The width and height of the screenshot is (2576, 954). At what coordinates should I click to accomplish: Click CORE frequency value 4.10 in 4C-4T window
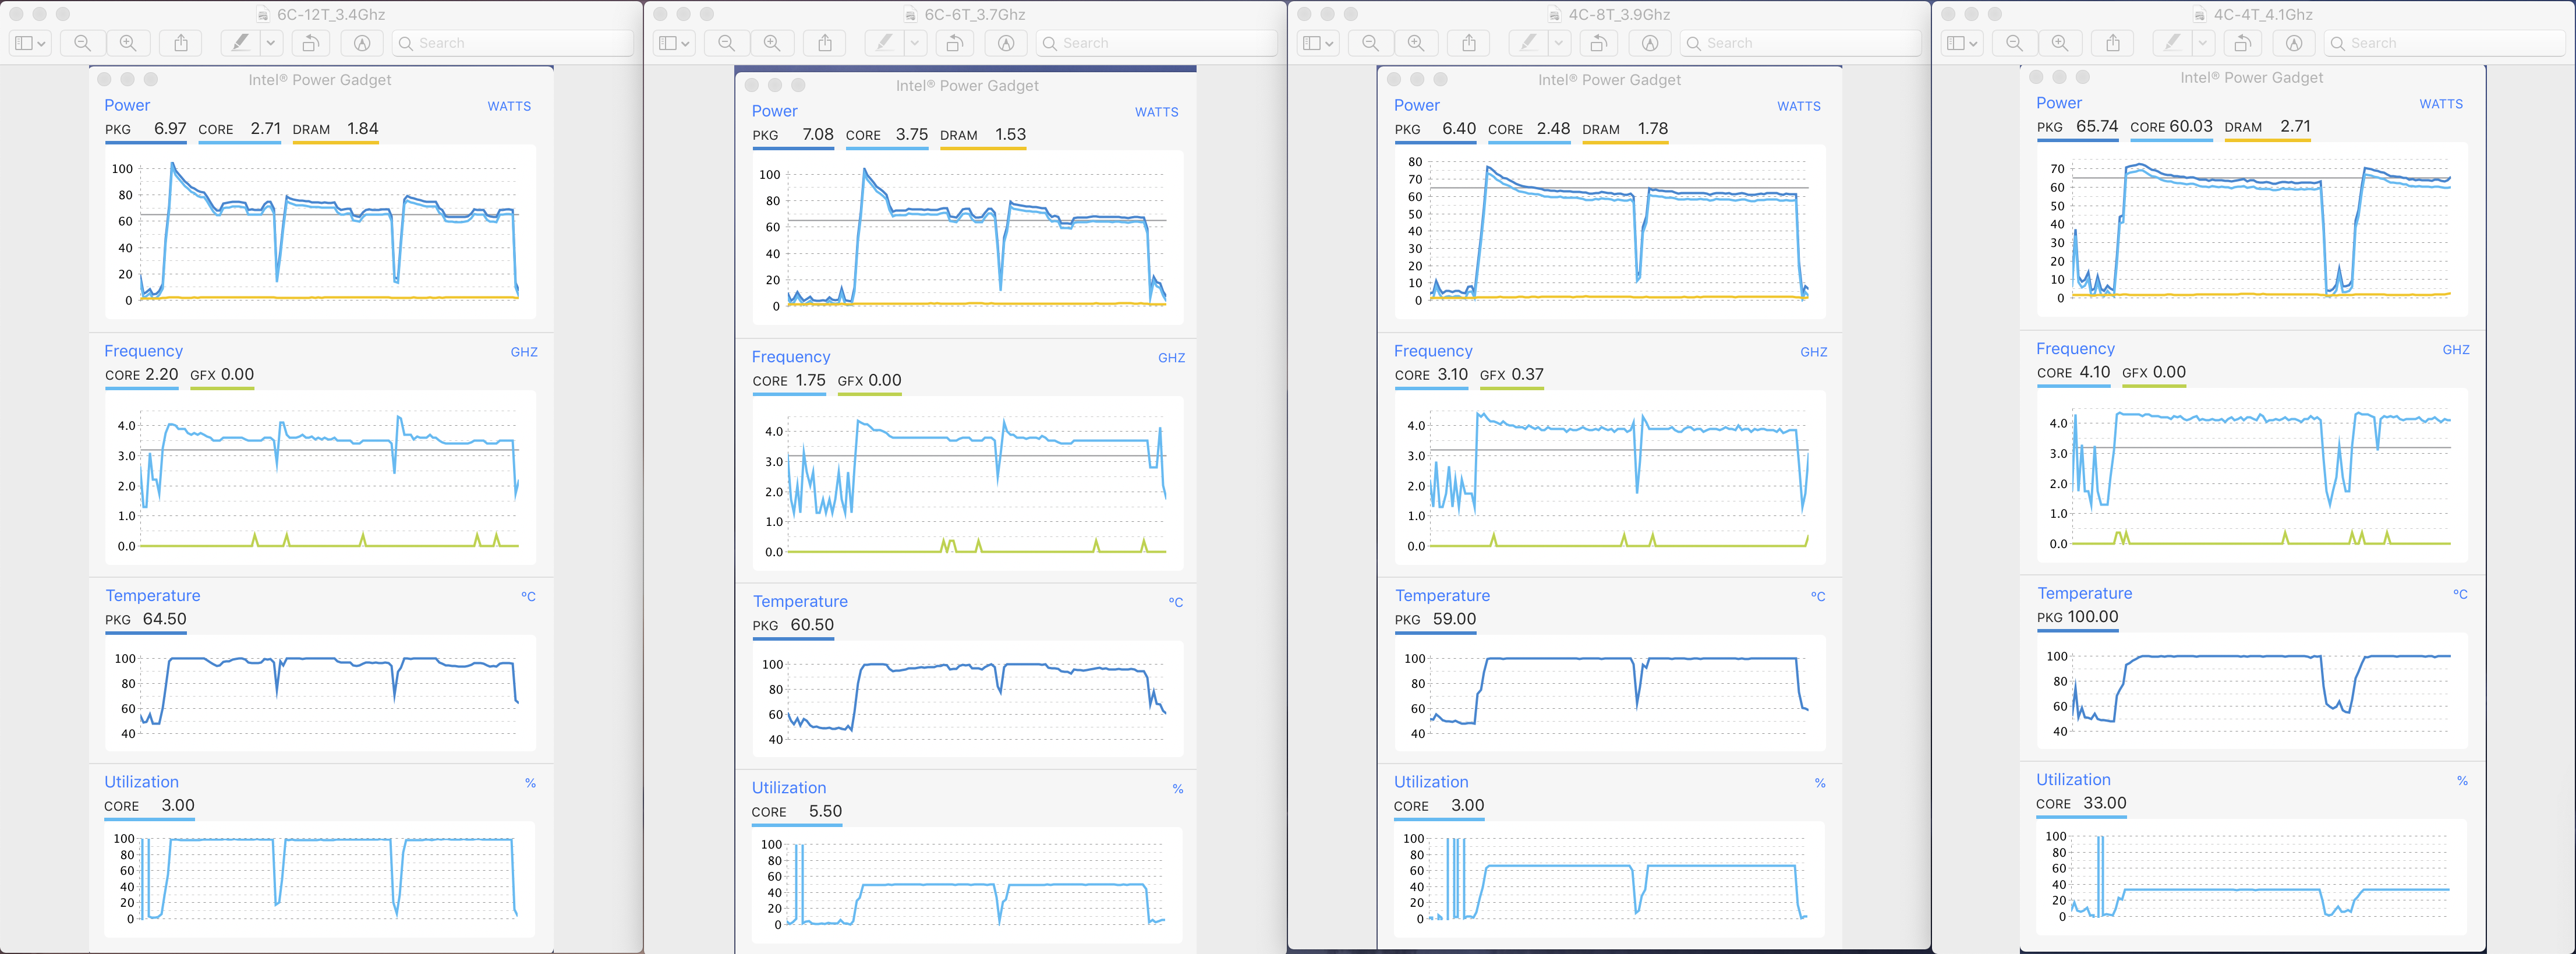click(x=2094, y=372)
